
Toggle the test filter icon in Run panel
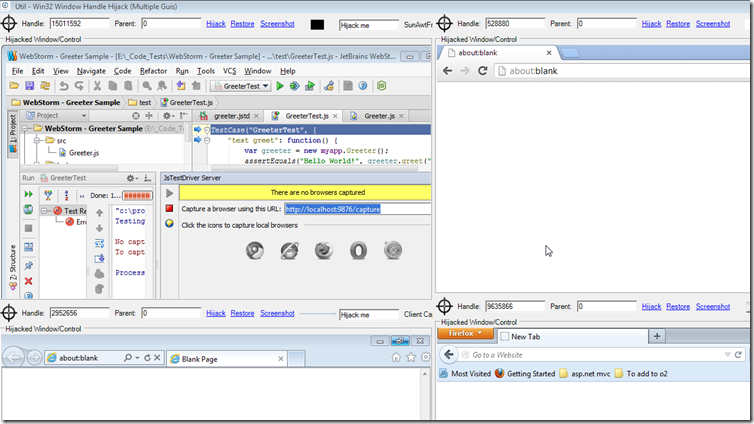(x=48, y=195)
